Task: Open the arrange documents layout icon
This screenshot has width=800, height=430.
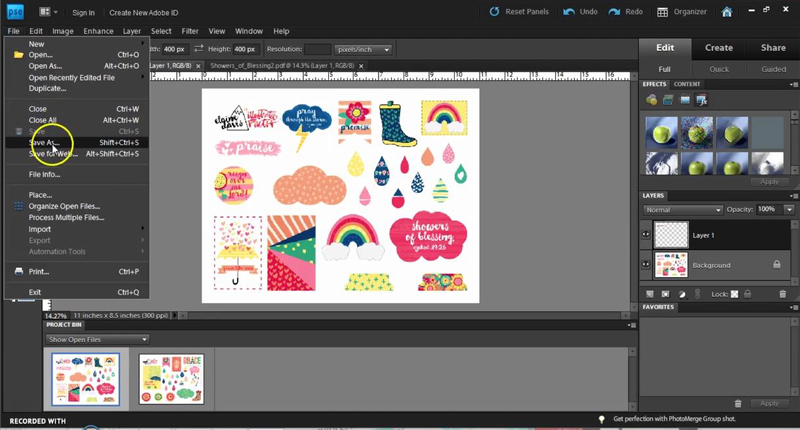Action: (x=48, y=12)
